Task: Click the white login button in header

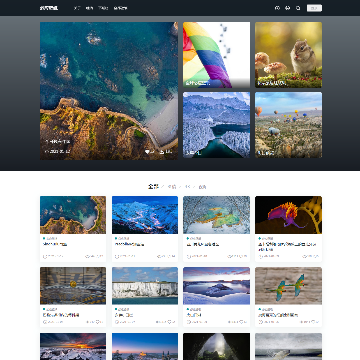Action: click(314, 8)
